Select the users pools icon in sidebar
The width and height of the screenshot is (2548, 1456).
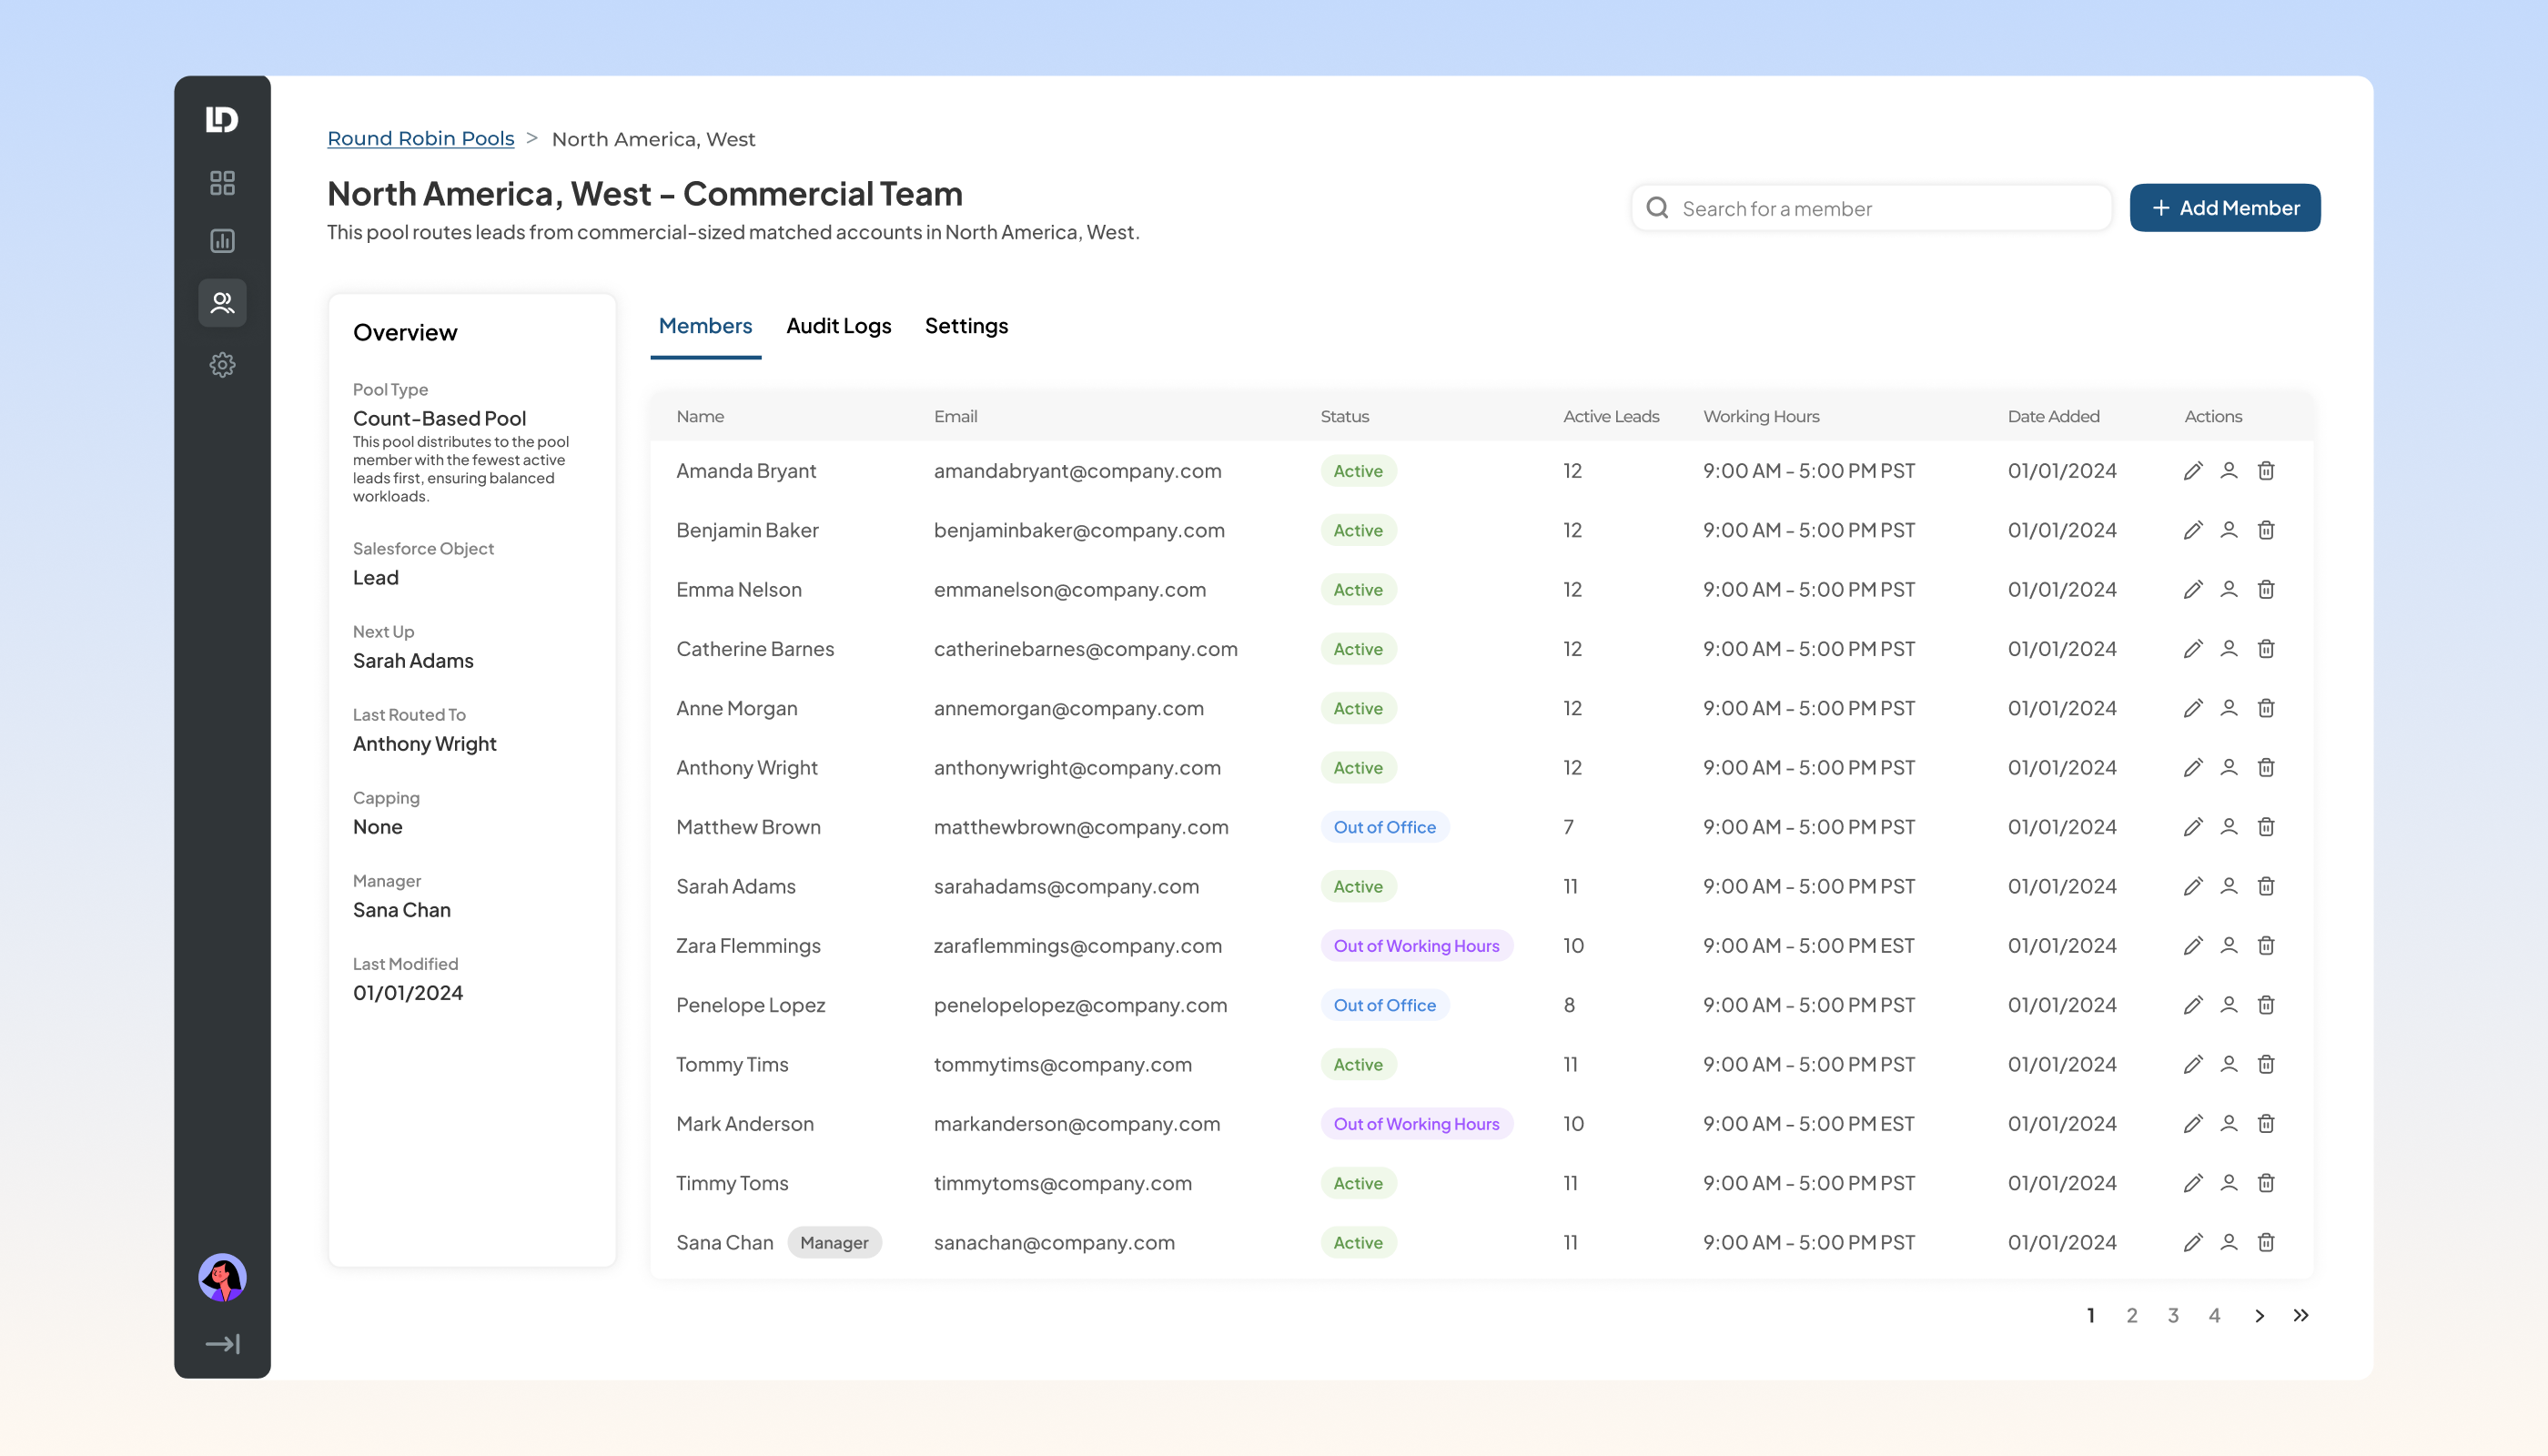click(x=222, y=302)
